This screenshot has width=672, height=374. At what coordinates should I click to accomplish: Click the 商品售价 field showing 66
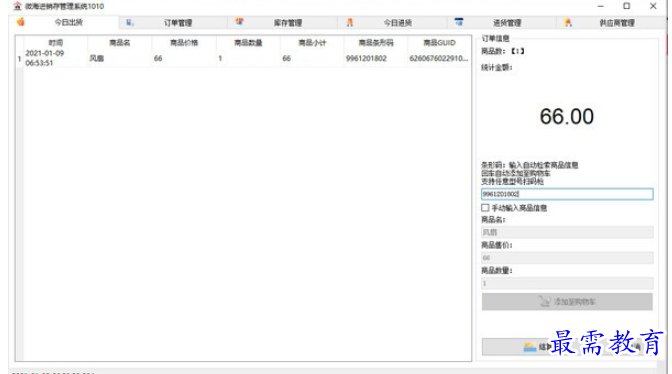tap(567, 257)
